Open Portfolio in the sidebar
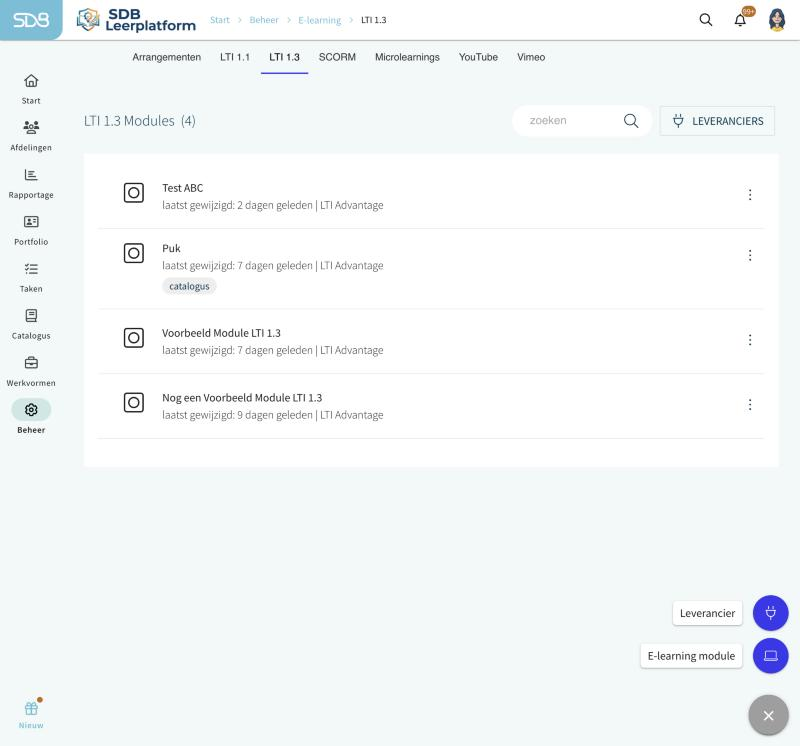 tap(31, 230)
